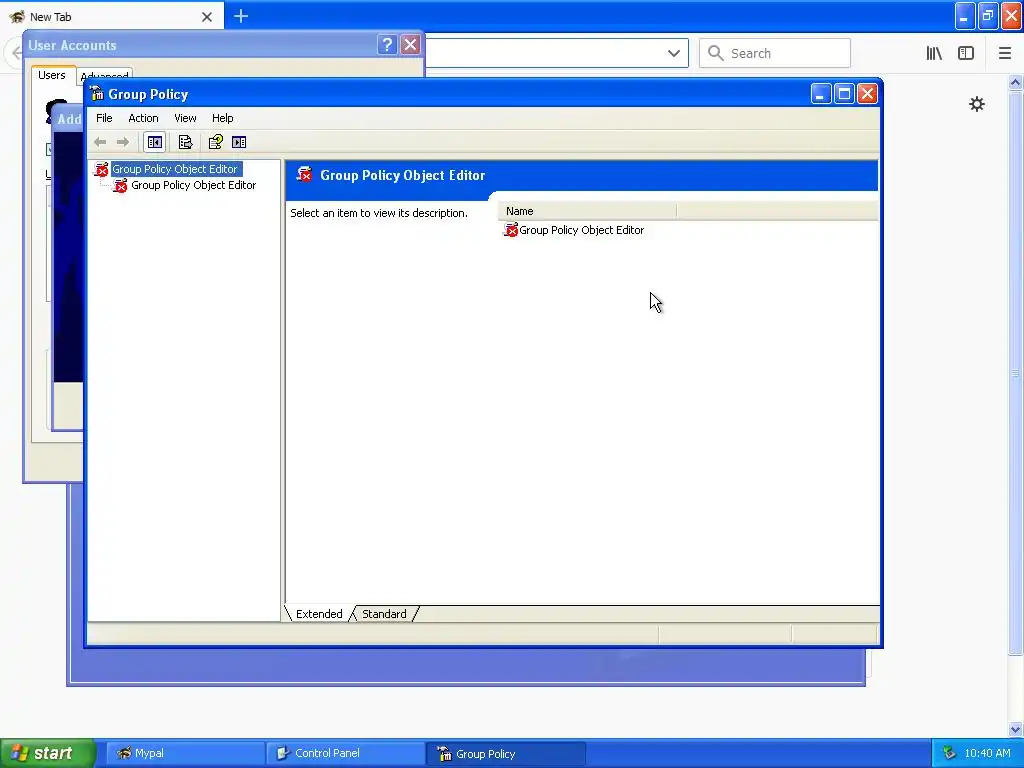Open the browser hamburger menu
The image size is (1024, 768).
pos(1005,53)
